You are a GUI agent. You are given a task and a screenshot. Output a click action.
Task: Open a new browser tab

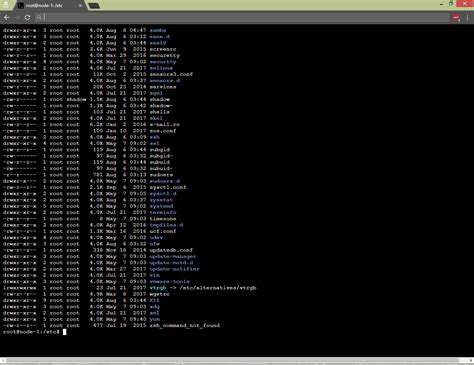pos(94,6)
